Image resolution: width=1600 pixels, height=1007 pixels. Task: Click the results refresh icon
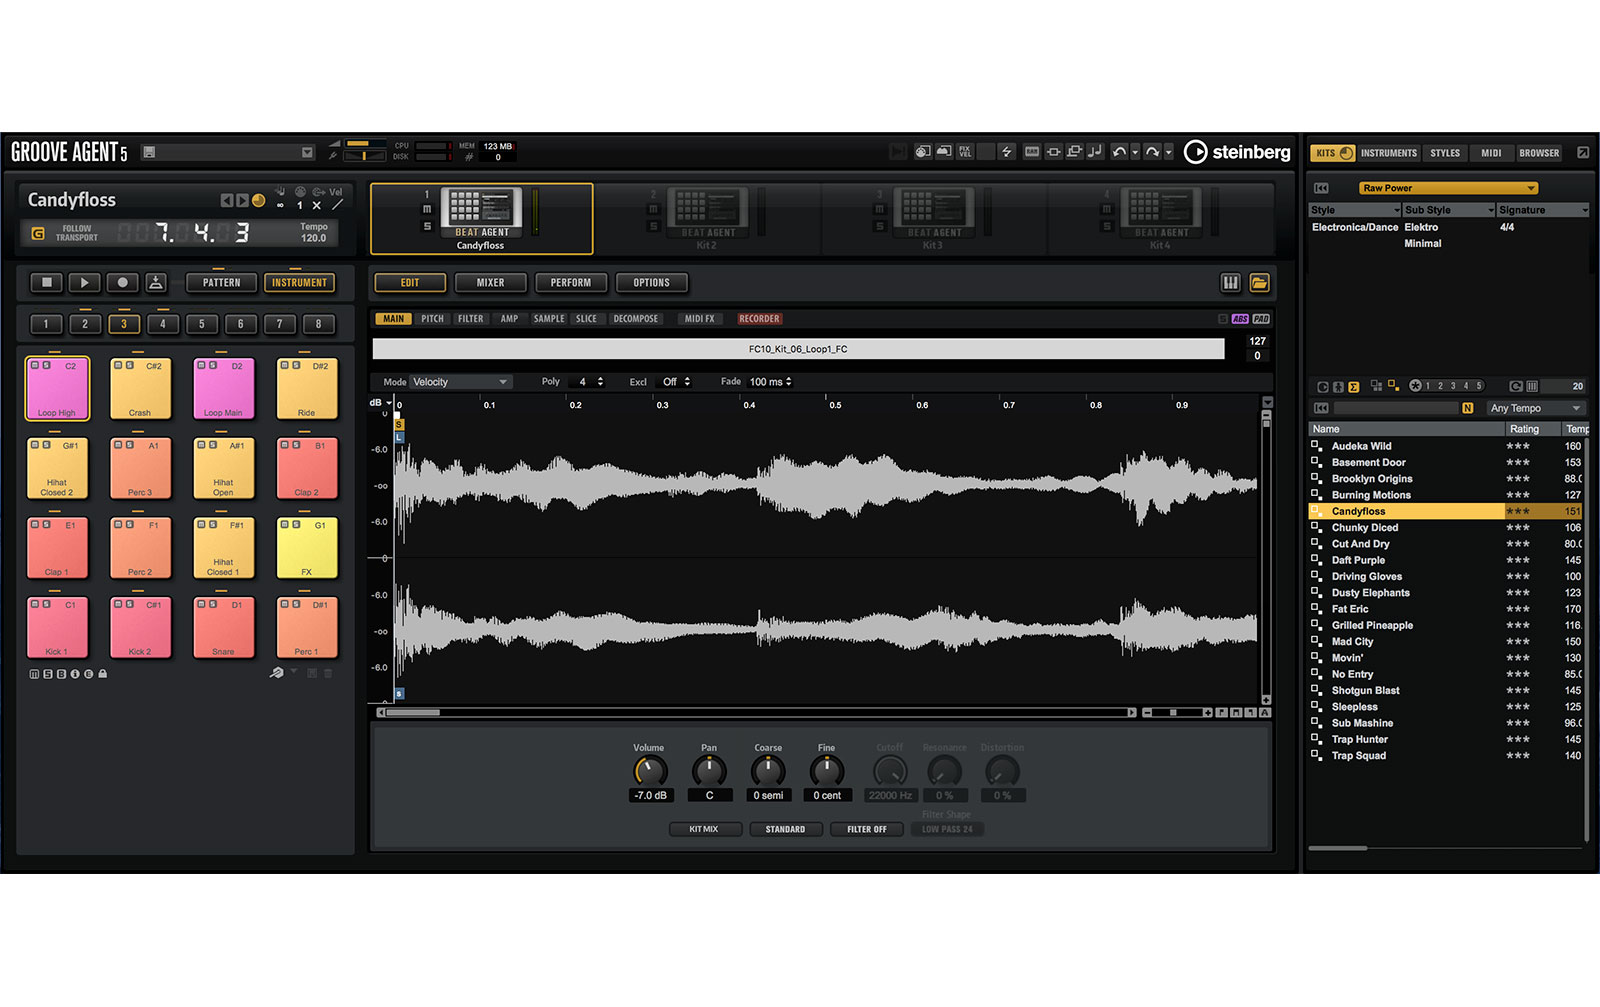tap(1516, 386)
